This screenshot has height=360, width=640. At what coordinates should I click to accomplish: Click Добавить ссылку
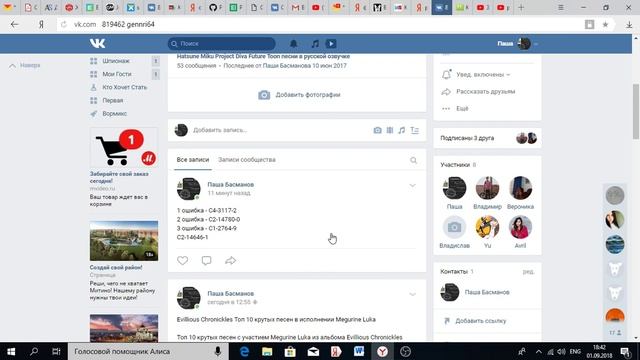click(481, 321)
